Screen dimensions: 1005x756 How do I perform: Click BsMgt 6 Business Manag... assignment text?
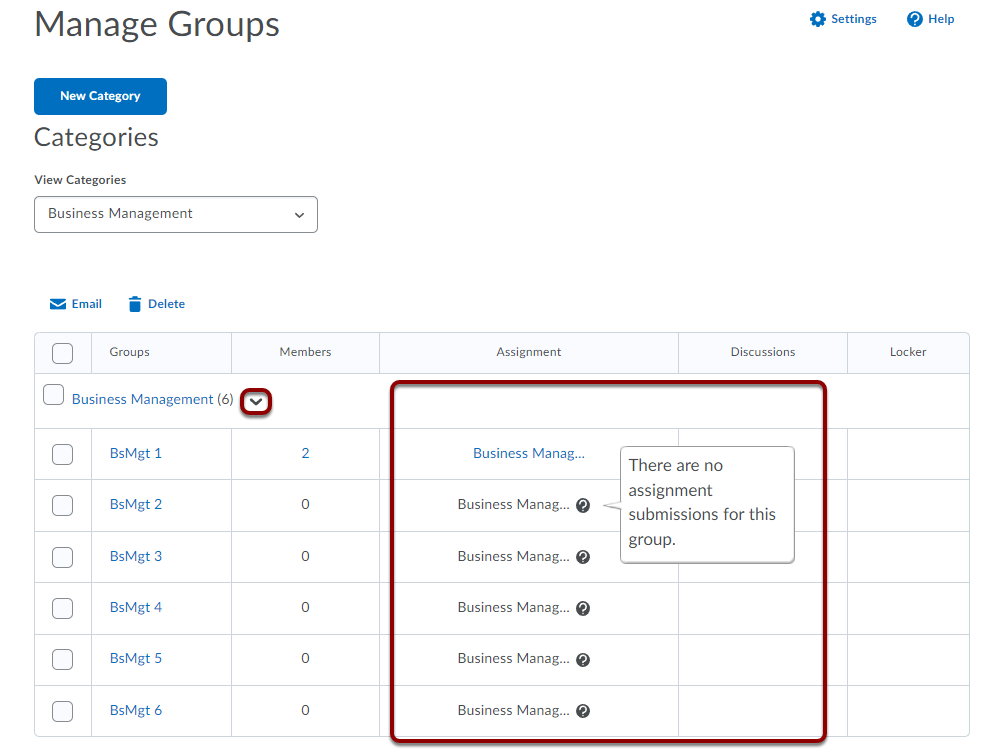click(x=513, y=710)
